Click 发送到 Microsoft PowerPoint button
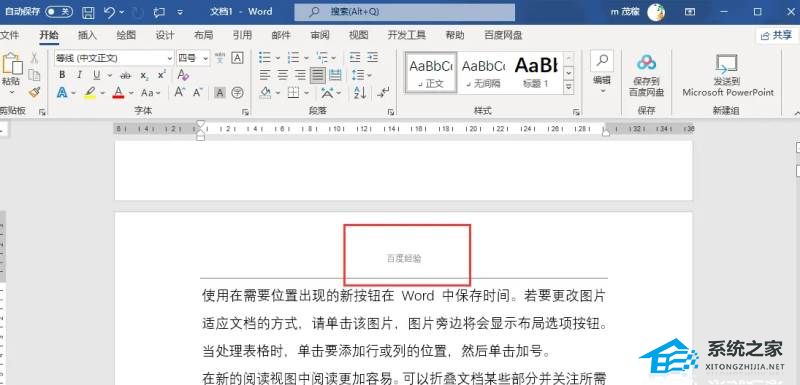 click(728, 75)
